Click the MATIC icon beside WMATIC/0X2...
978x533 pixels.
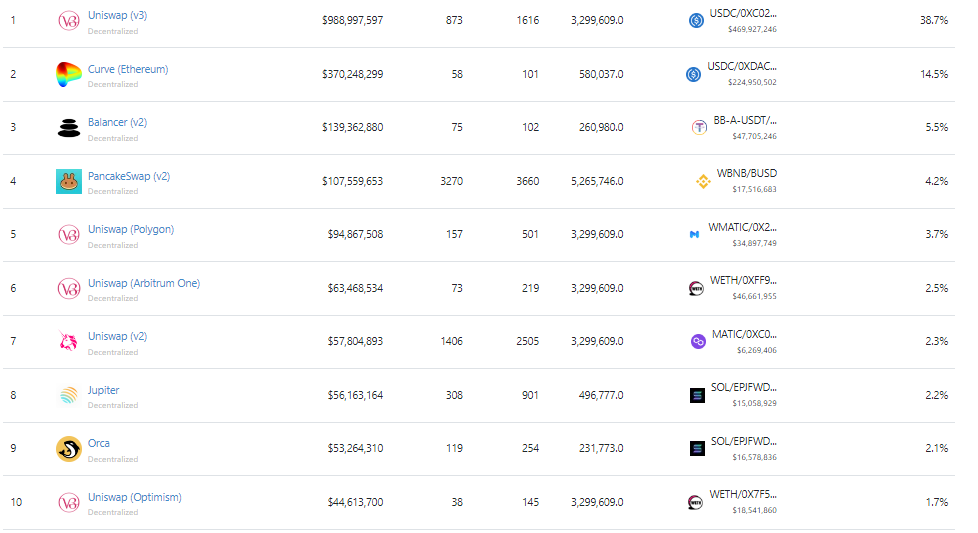coord(694,235)
